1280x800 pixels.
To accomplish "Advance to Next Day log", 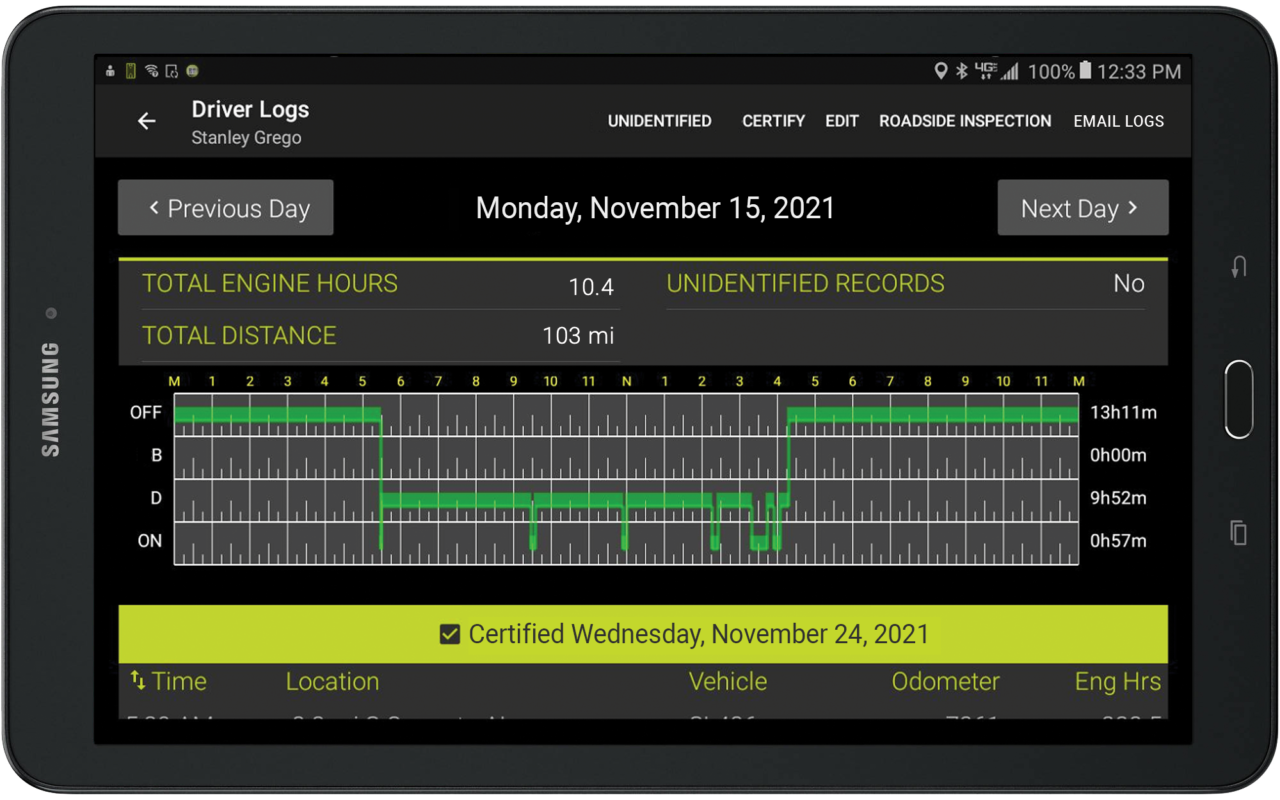I will (x=1082, y=208).
